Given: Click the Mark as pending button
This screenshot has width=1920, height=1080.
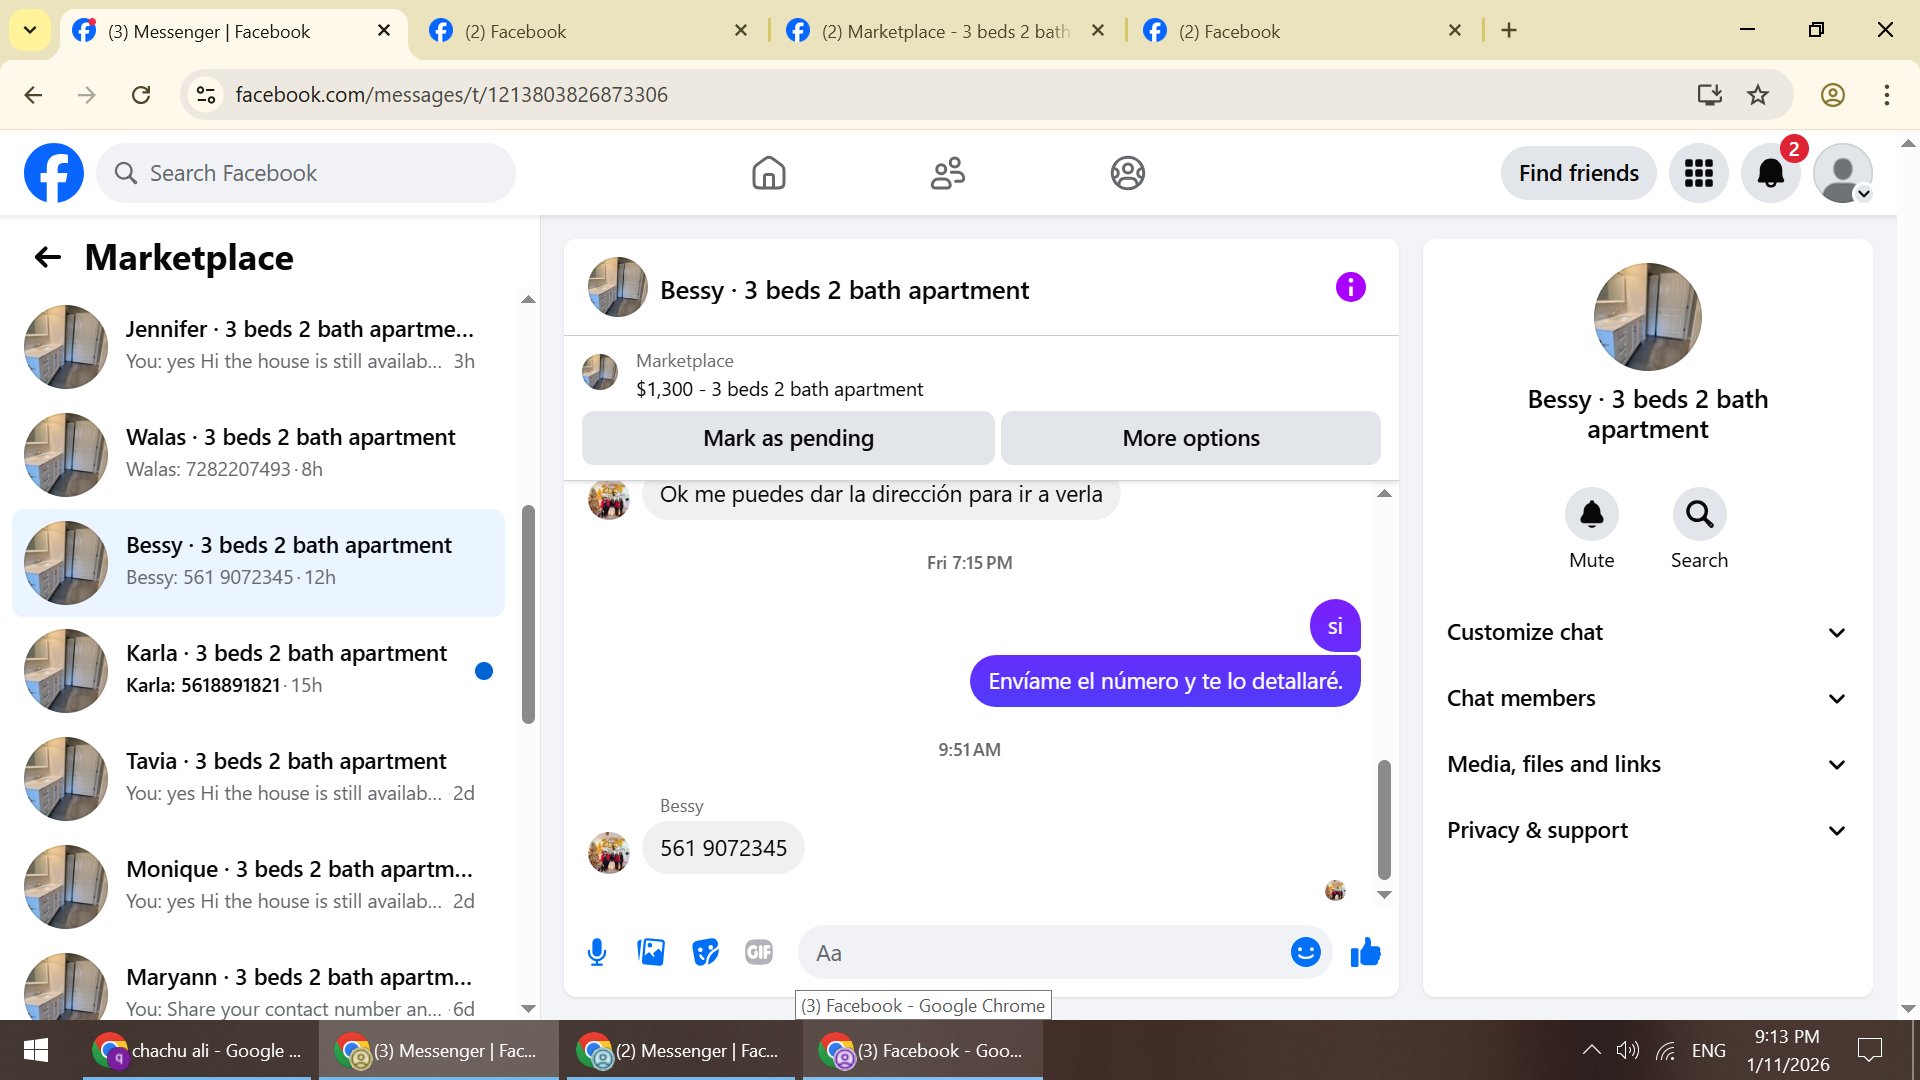Looking at the screenshot, I should (788, 438).
